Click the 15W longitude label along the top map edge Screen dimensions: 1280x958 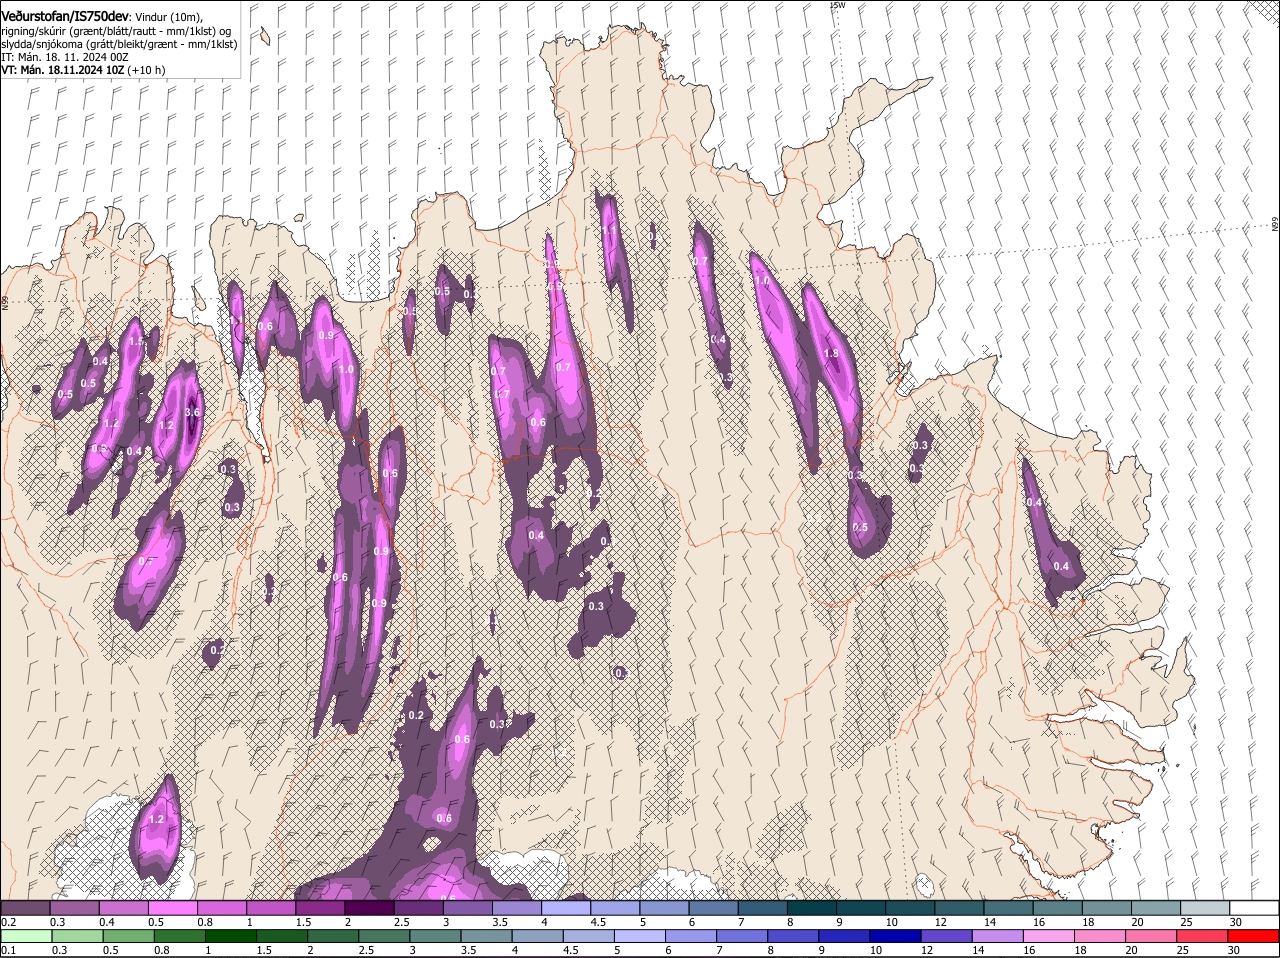pos(838,5)
